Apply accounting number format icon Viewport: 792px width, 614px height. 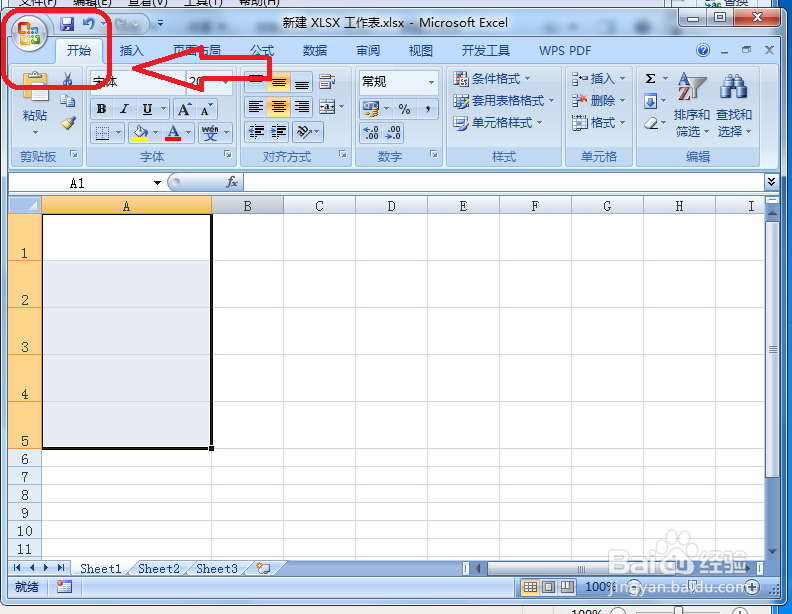371,109
